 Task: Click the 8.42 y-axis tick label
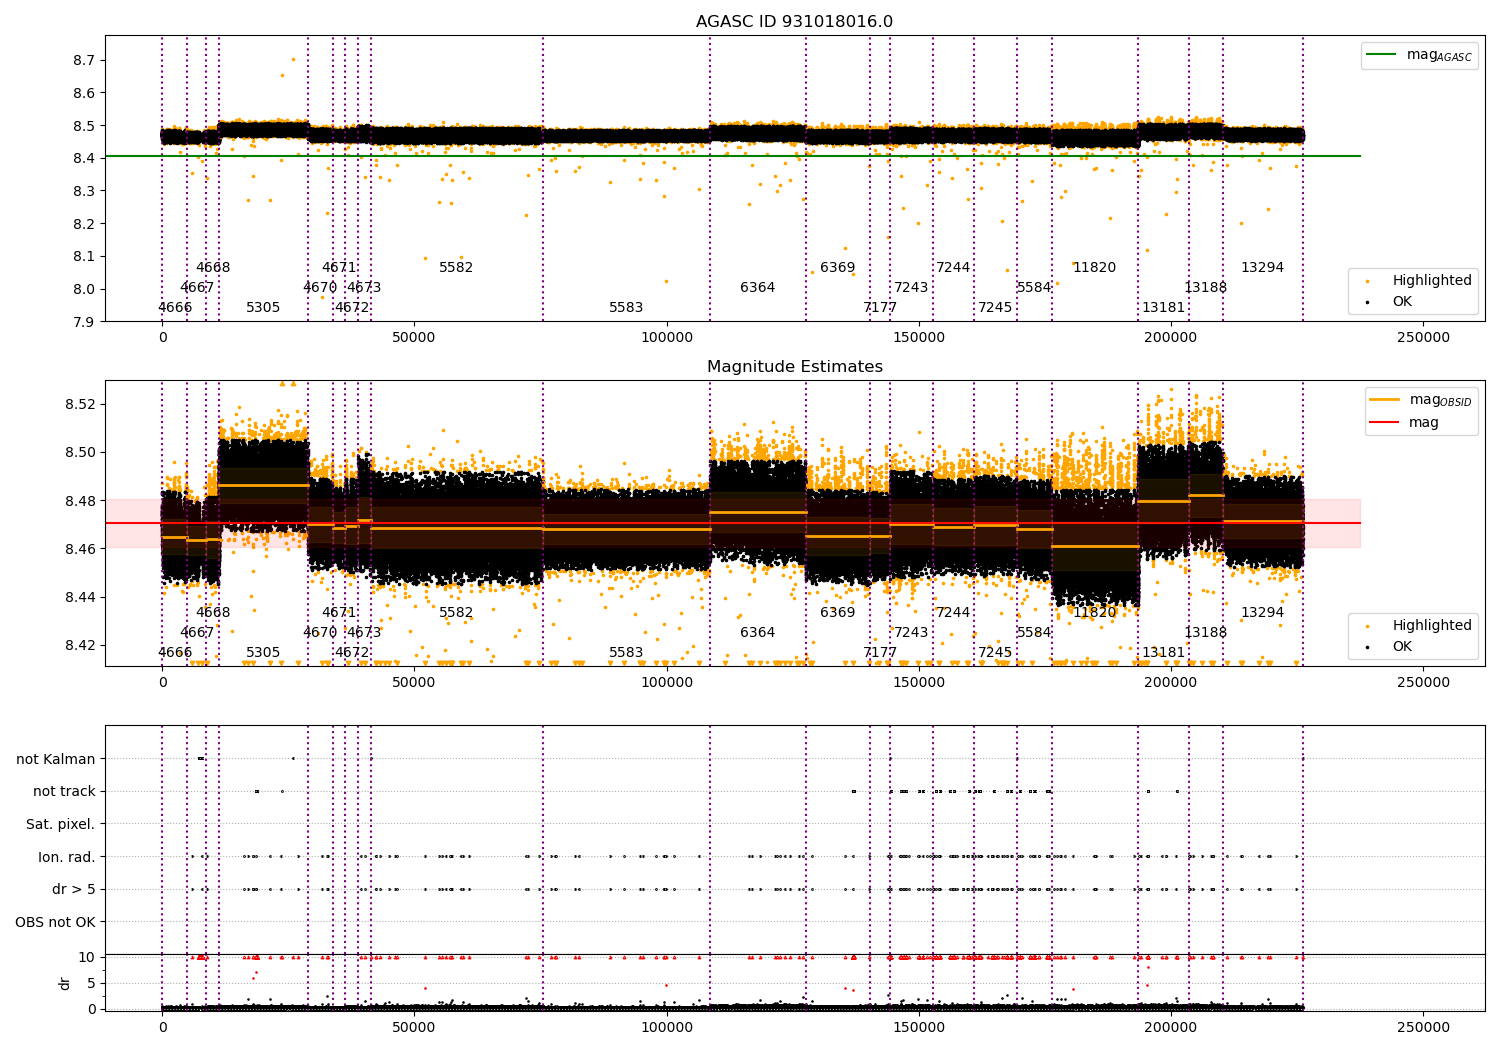[x=80, y=645]
